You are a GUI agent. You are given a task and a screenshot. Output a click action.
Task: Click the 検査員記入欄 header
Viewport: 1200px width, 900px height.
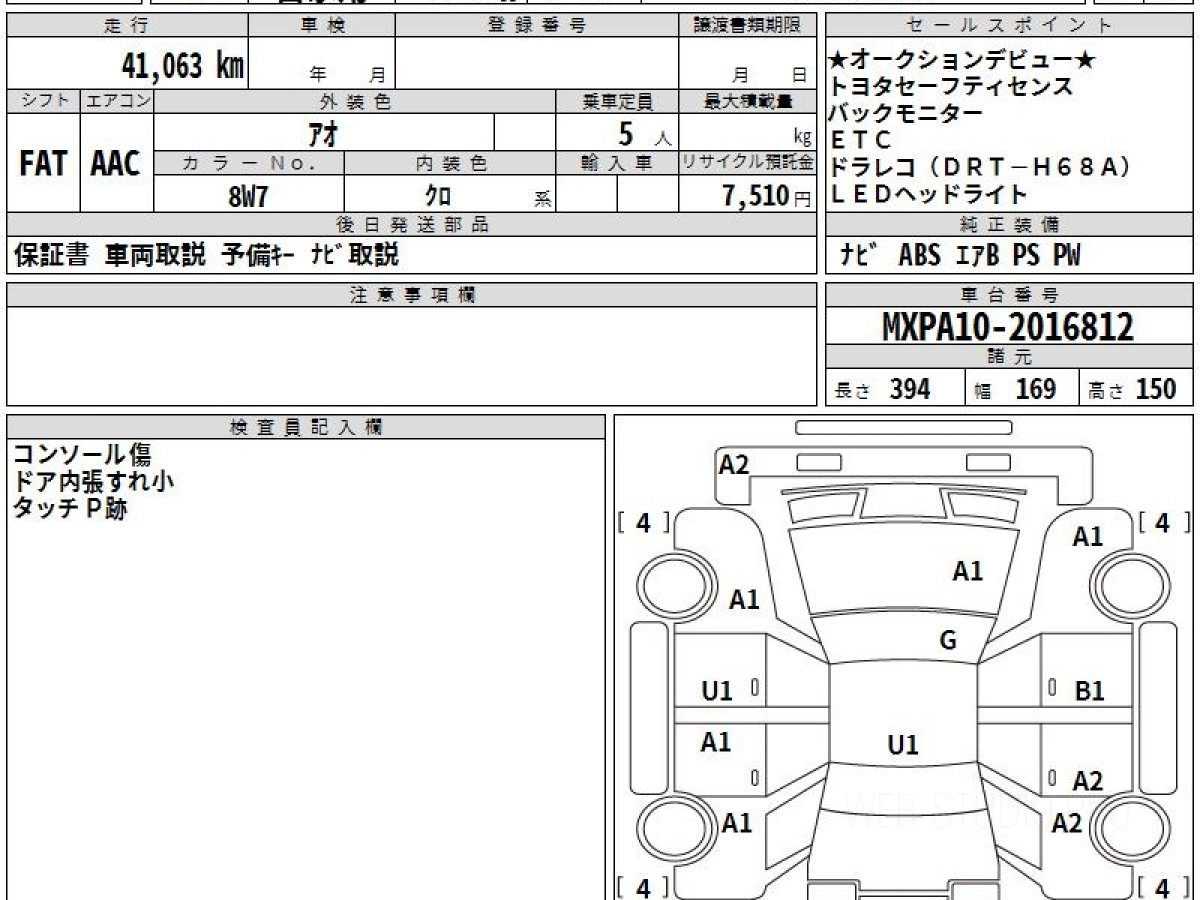tap(306, 426)
